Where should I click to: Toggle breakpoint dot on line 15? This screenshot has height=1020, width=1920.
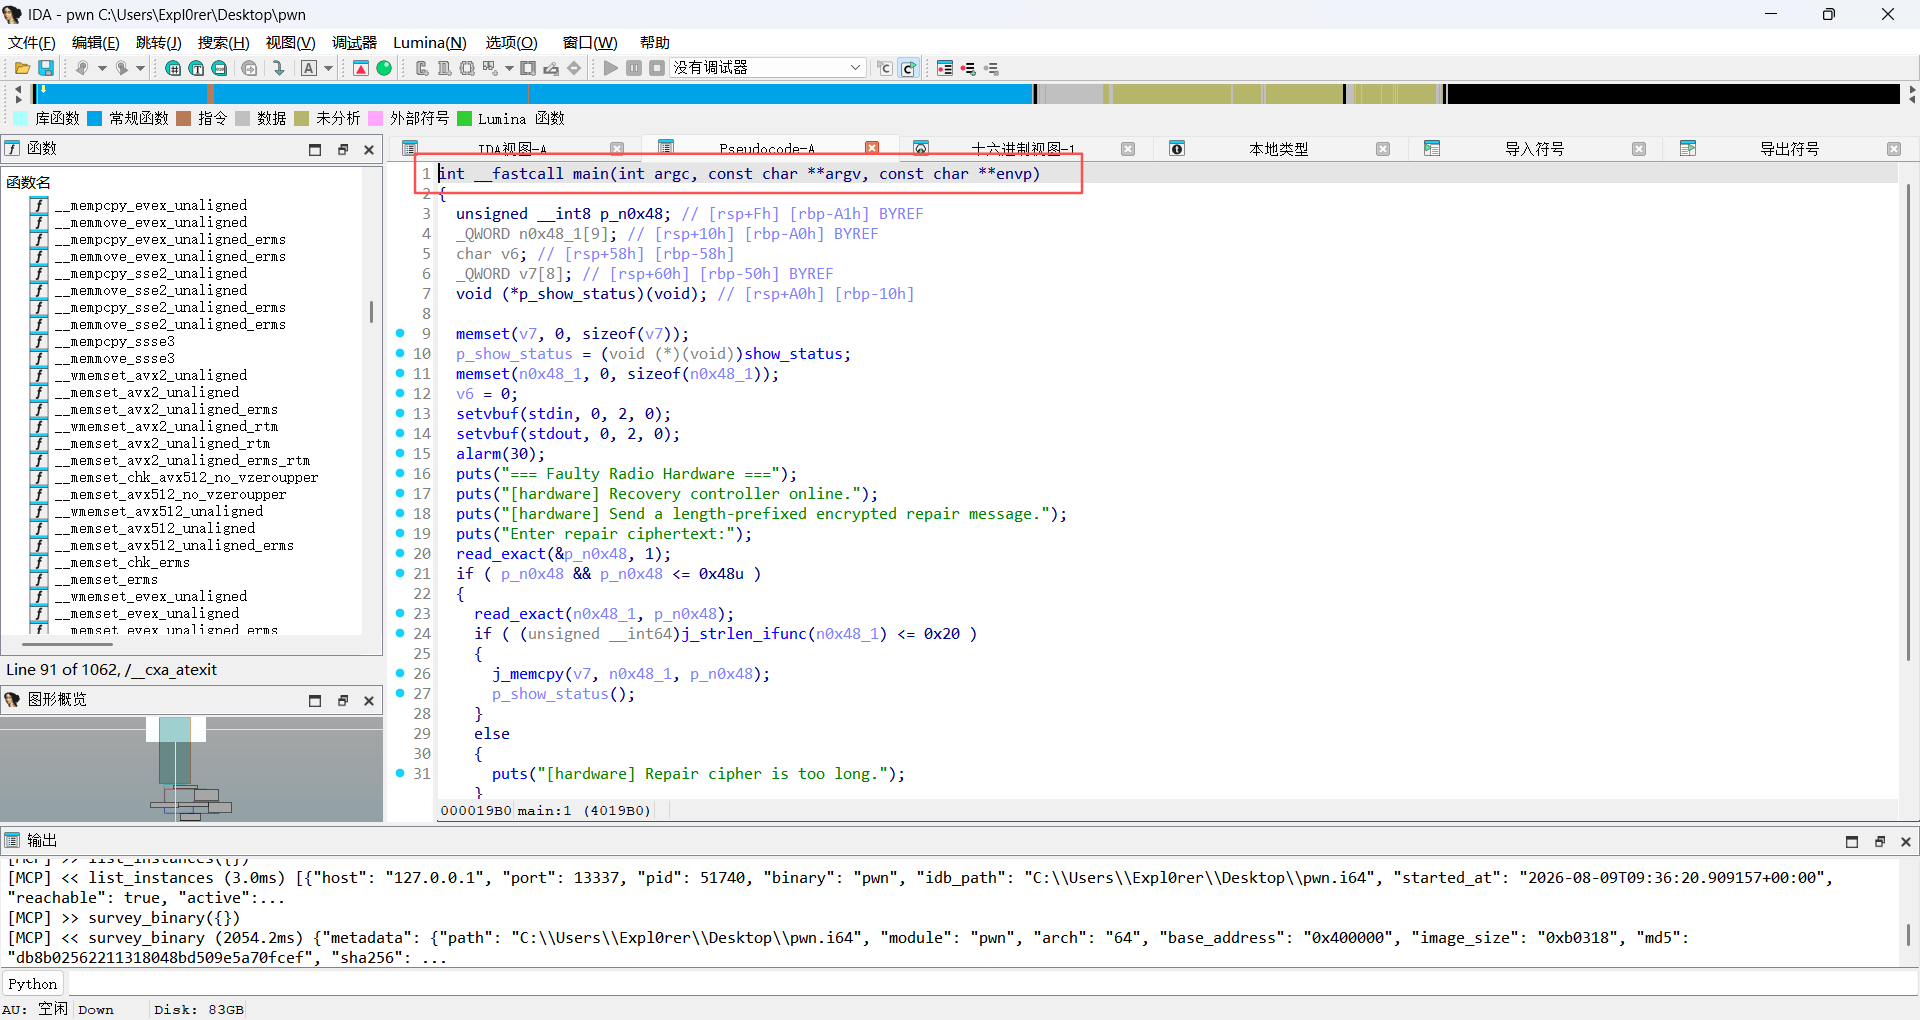click(x=400, y=453)
